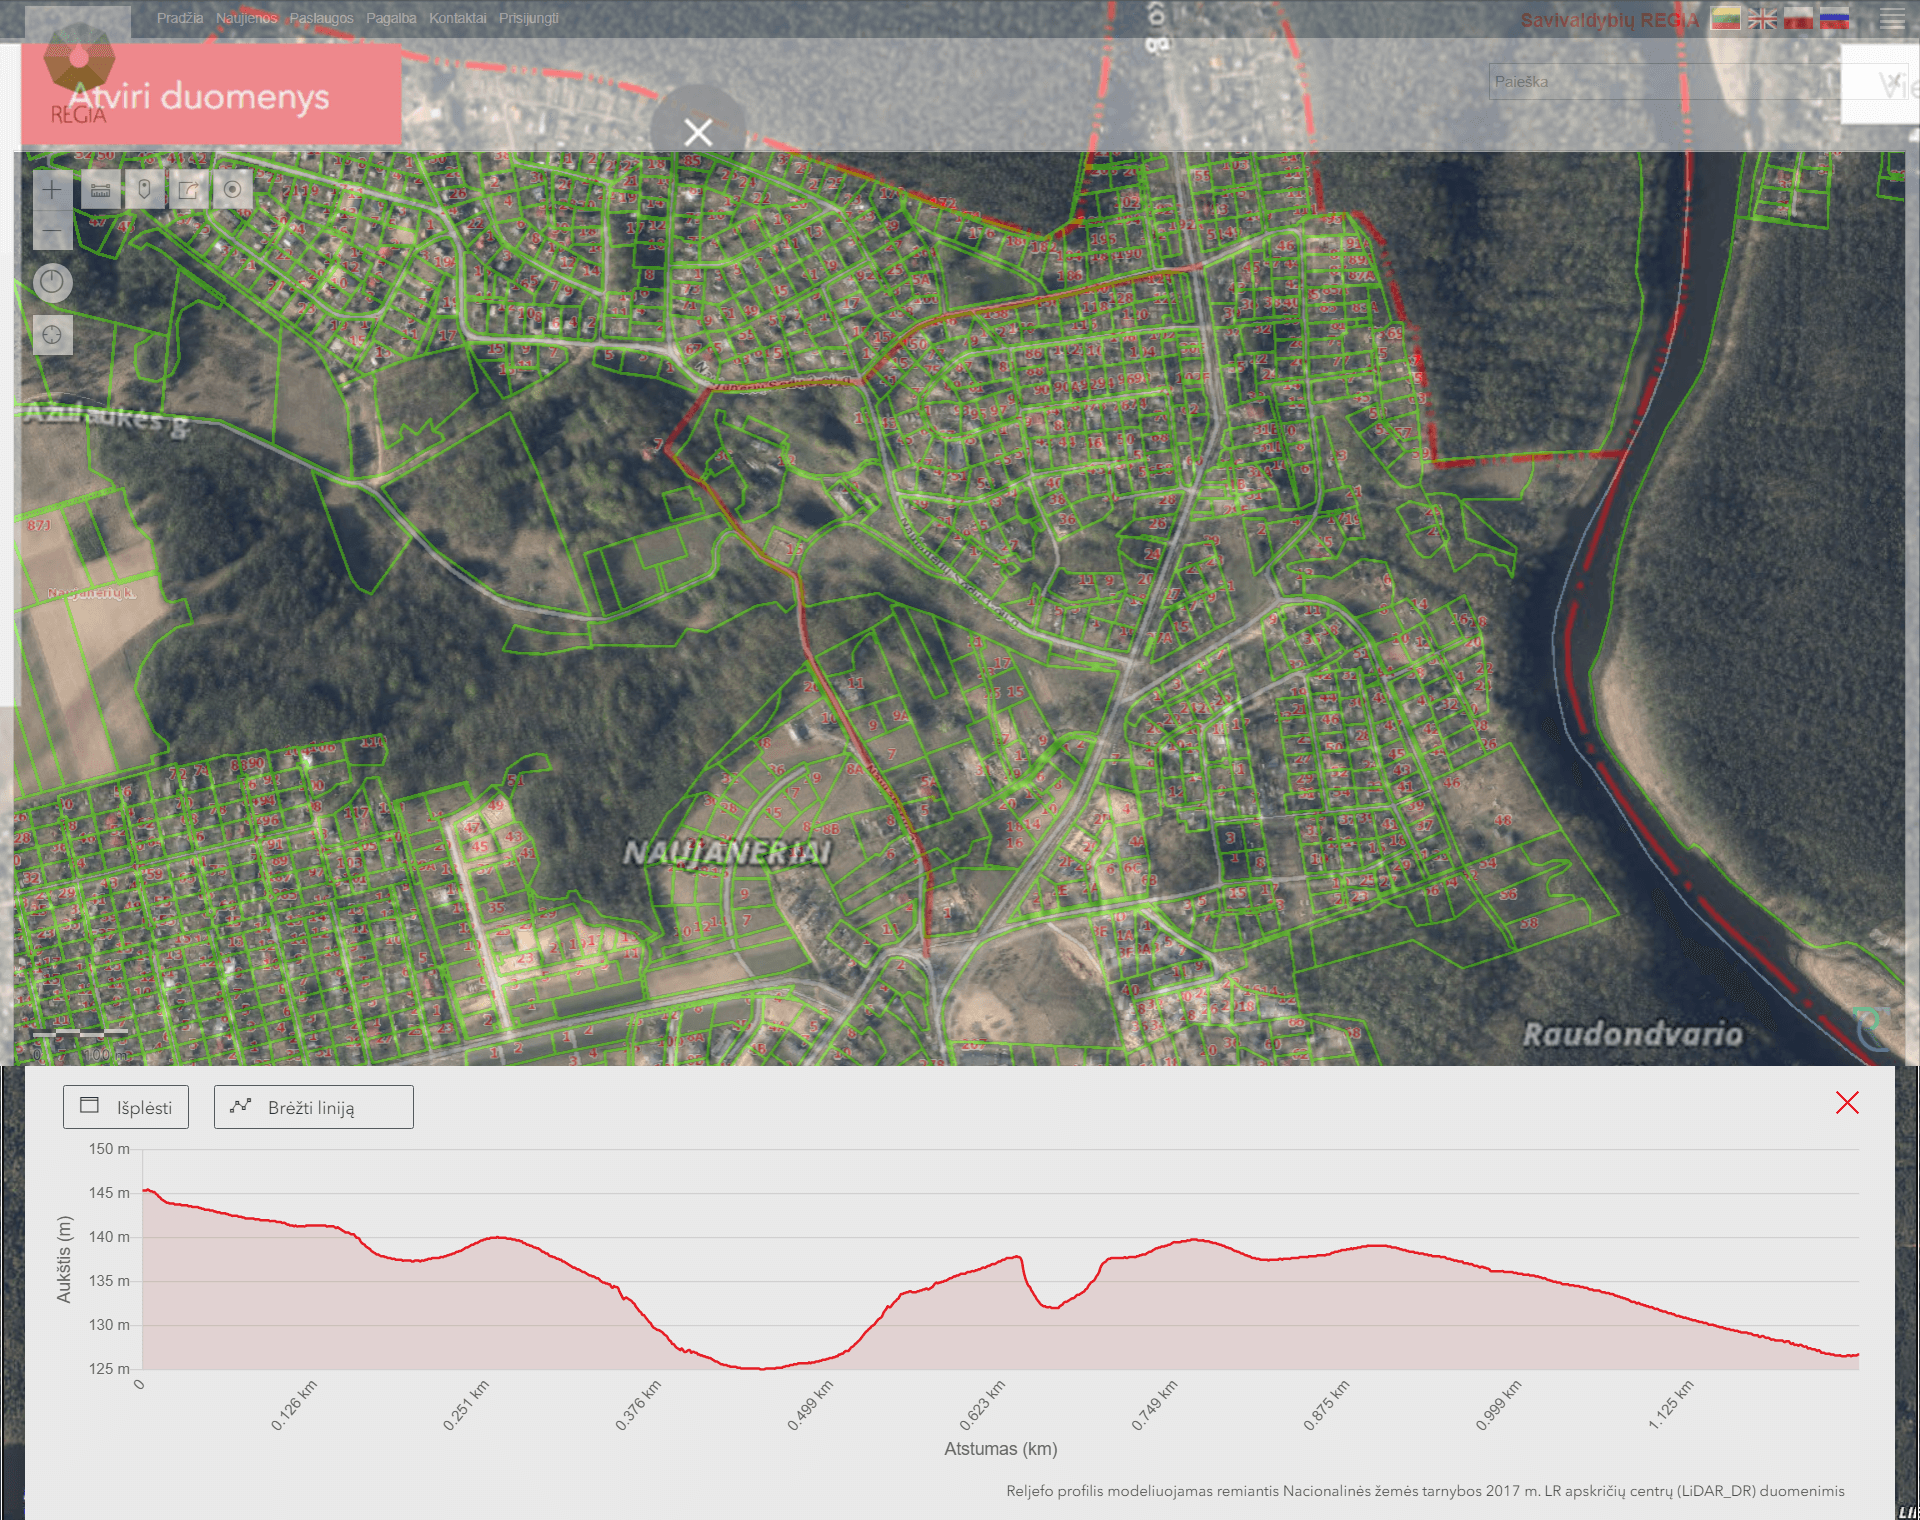This screenshot has width=1920, height=1520.
Task: Close the elevation profile panel
Action: coord(1847,1103)
